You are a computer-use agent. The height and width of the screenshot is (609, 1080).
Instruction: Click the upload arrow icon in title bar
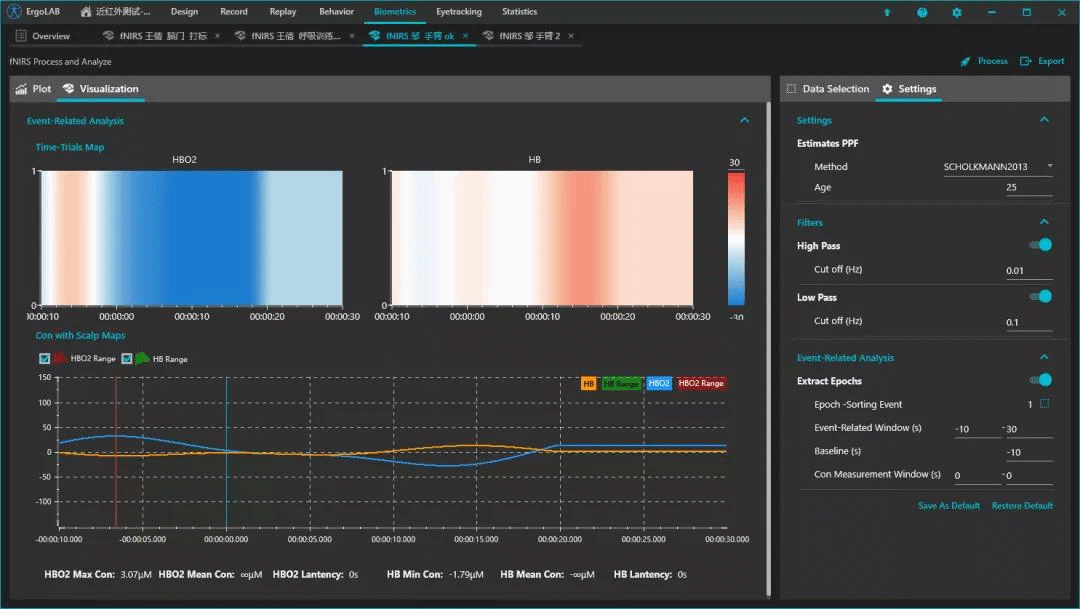tap(886, 13)
